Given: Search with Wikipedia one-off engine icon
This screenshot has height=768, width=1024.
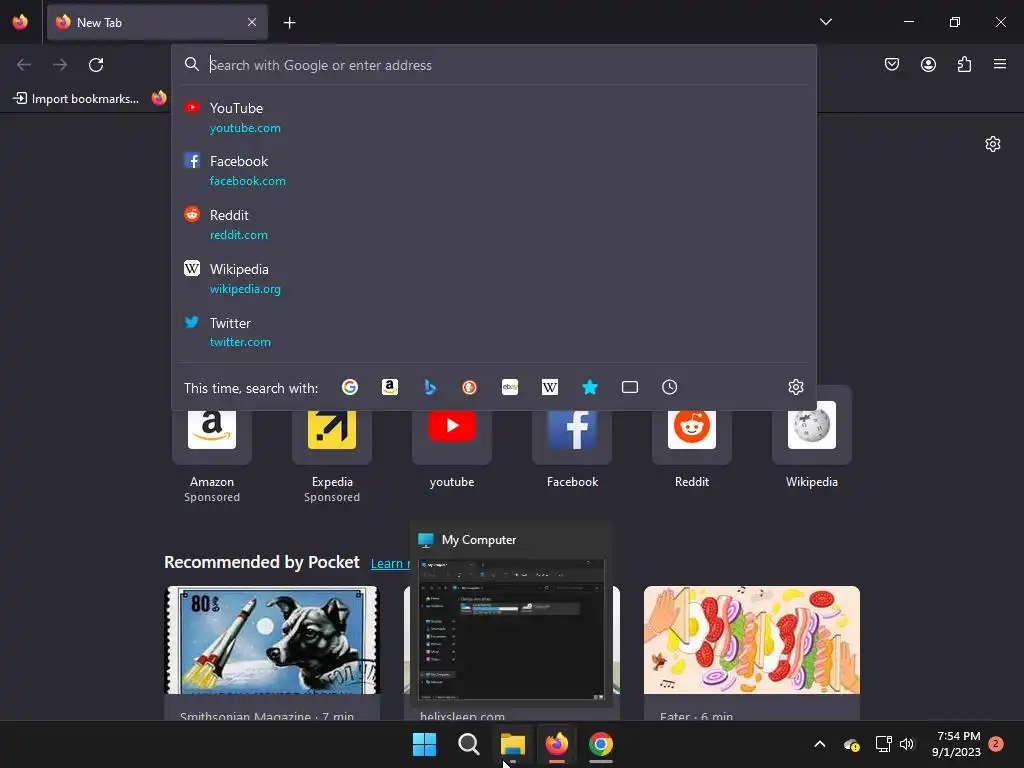Looking at the screenshot, I should click(x=550, y=387).
